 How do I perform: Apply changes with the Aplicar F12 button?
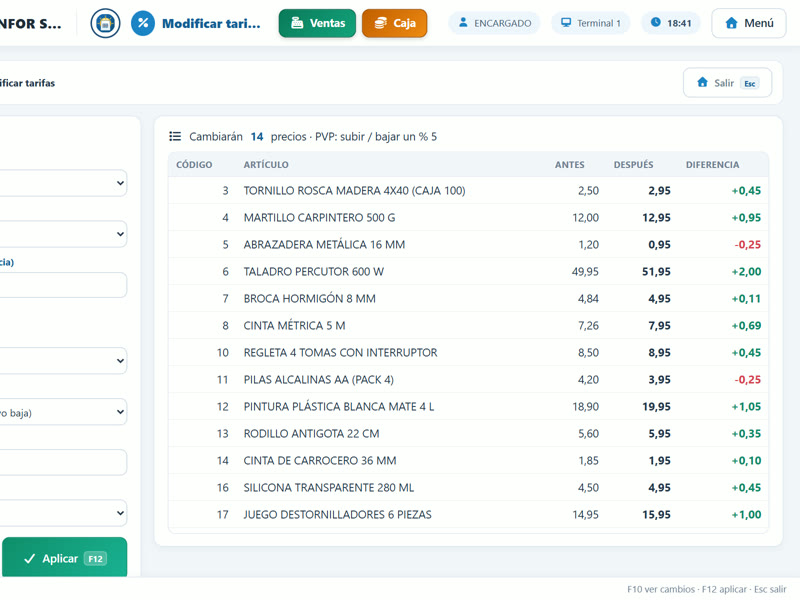(x=65, y=558)
